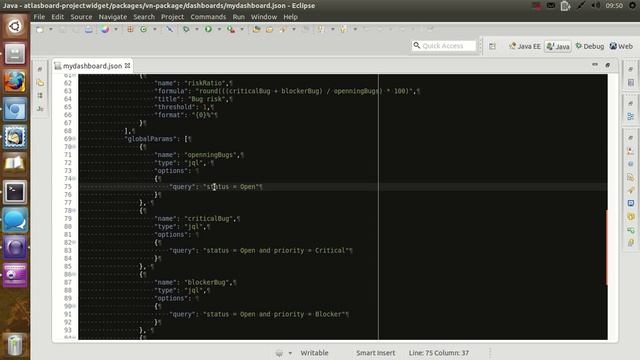The image size is (640, 360).
Task: Click the New file toolbar icon
Action: pos(40,29)
